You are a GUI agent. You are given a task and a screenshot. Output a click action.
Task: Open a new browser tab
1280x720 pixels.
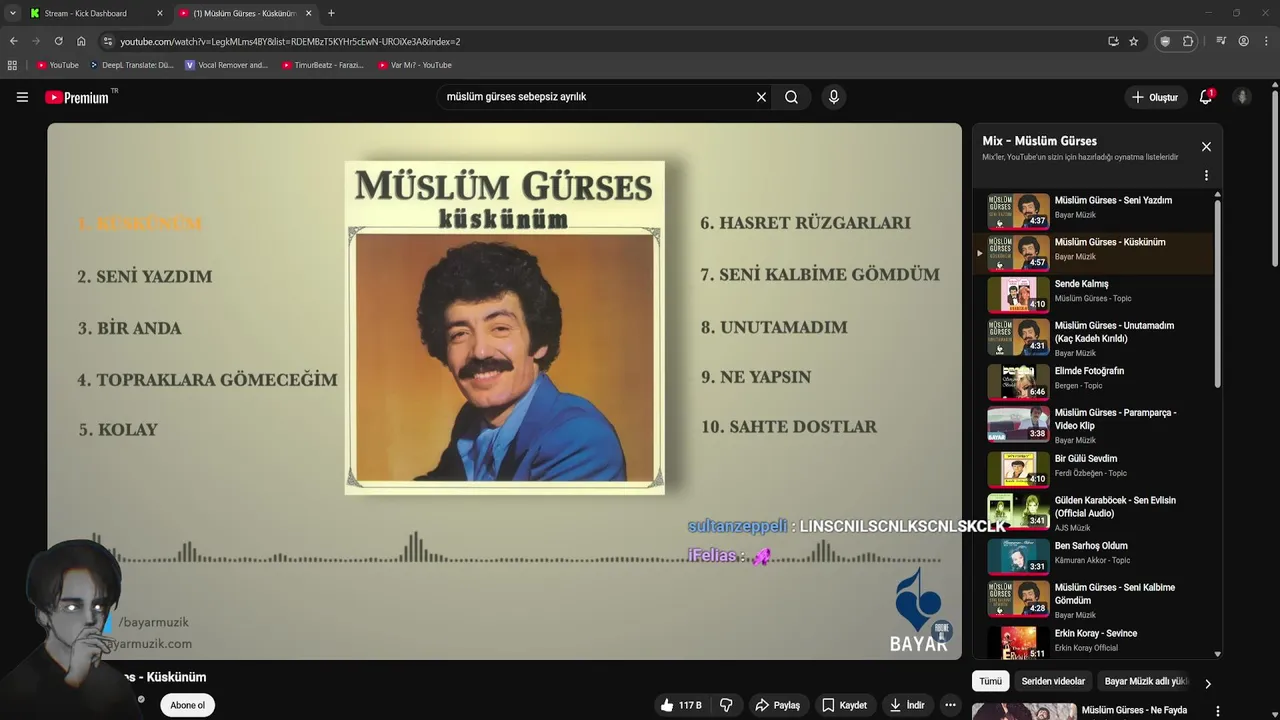(331, 13)
